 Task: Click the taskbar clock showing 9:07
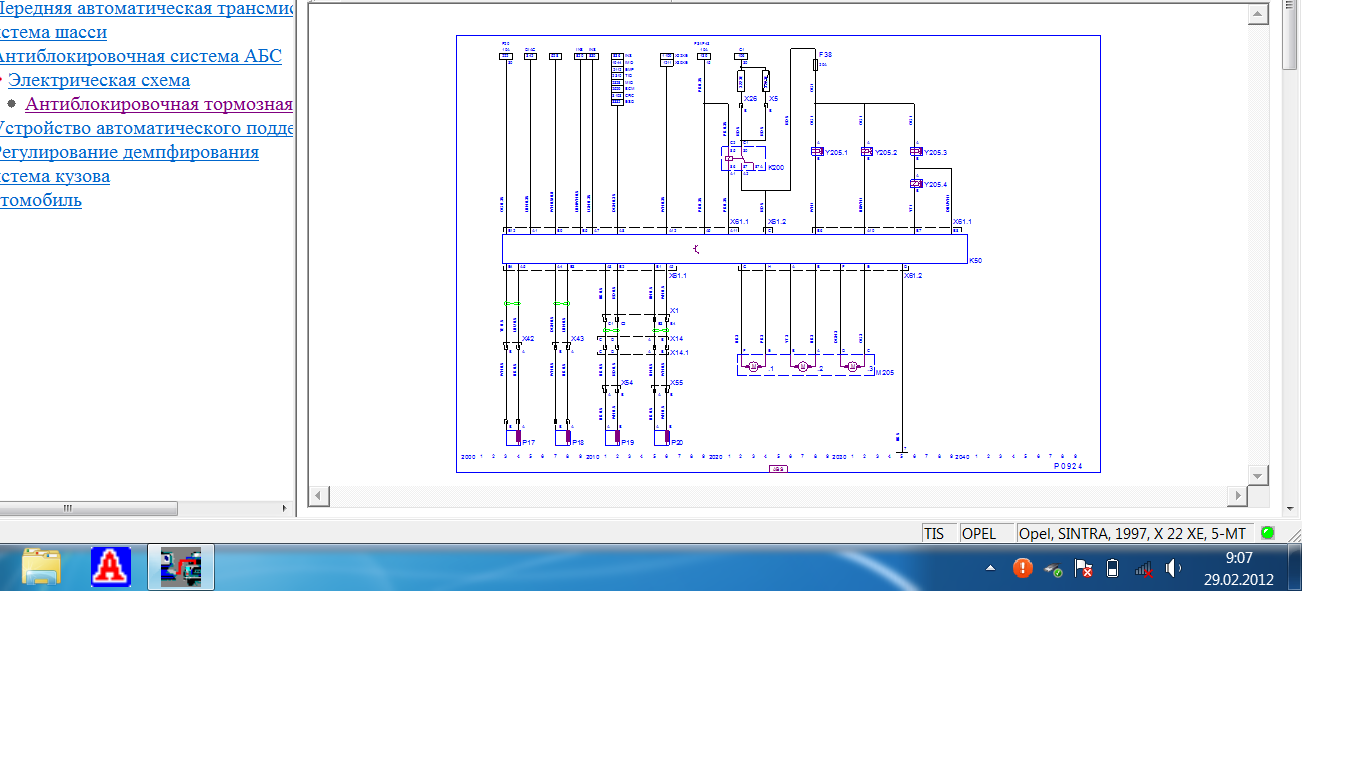coord(1238,568)
